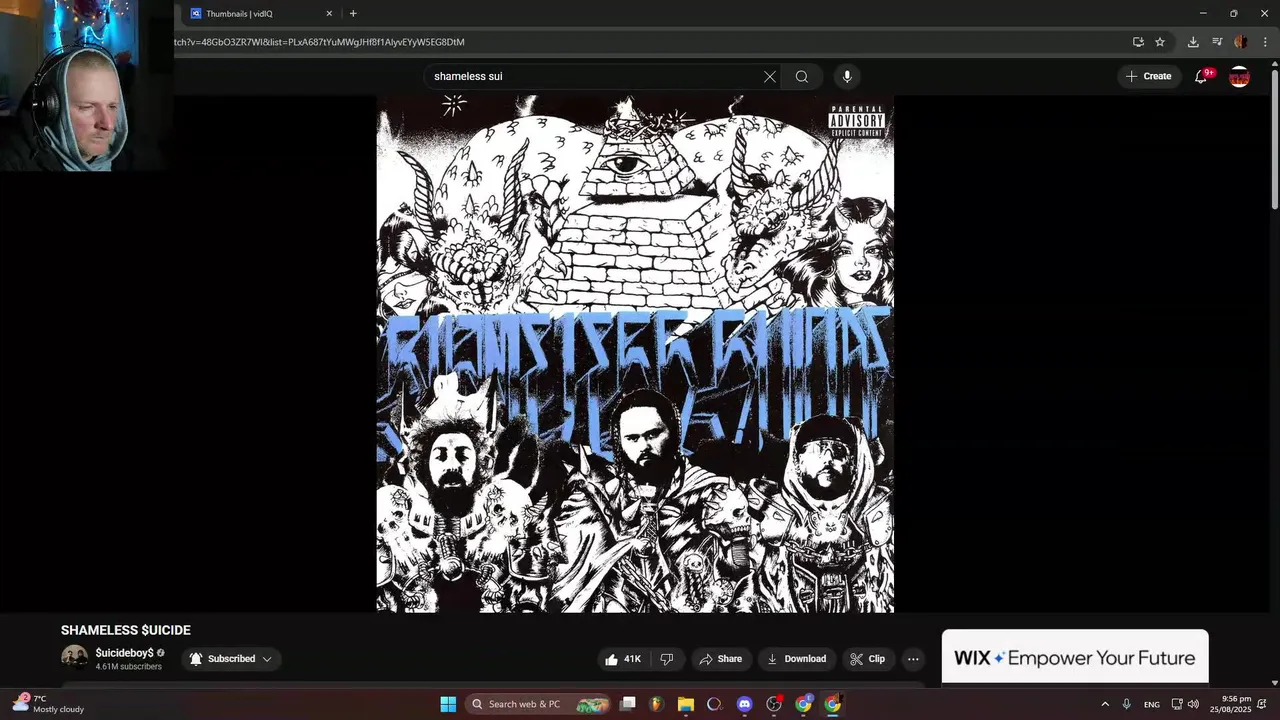Download the video

point(797,659)
